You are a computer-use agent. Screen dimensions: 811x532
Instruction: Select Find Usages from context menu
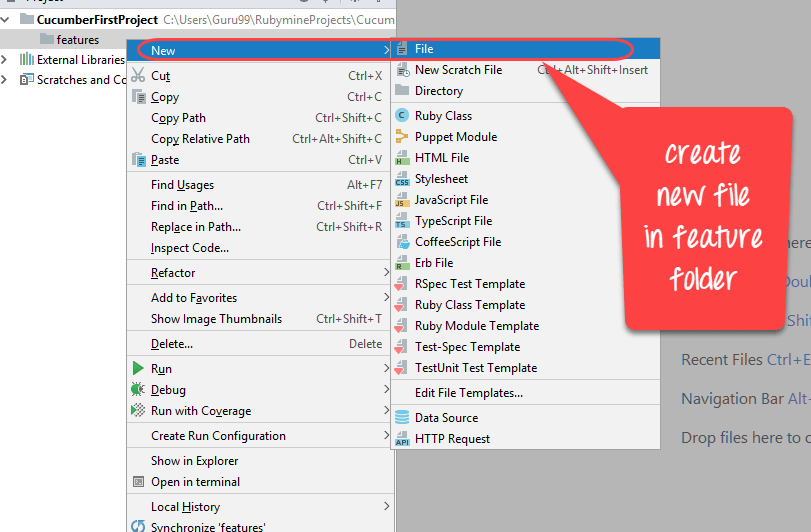click(x=182, y=185)
